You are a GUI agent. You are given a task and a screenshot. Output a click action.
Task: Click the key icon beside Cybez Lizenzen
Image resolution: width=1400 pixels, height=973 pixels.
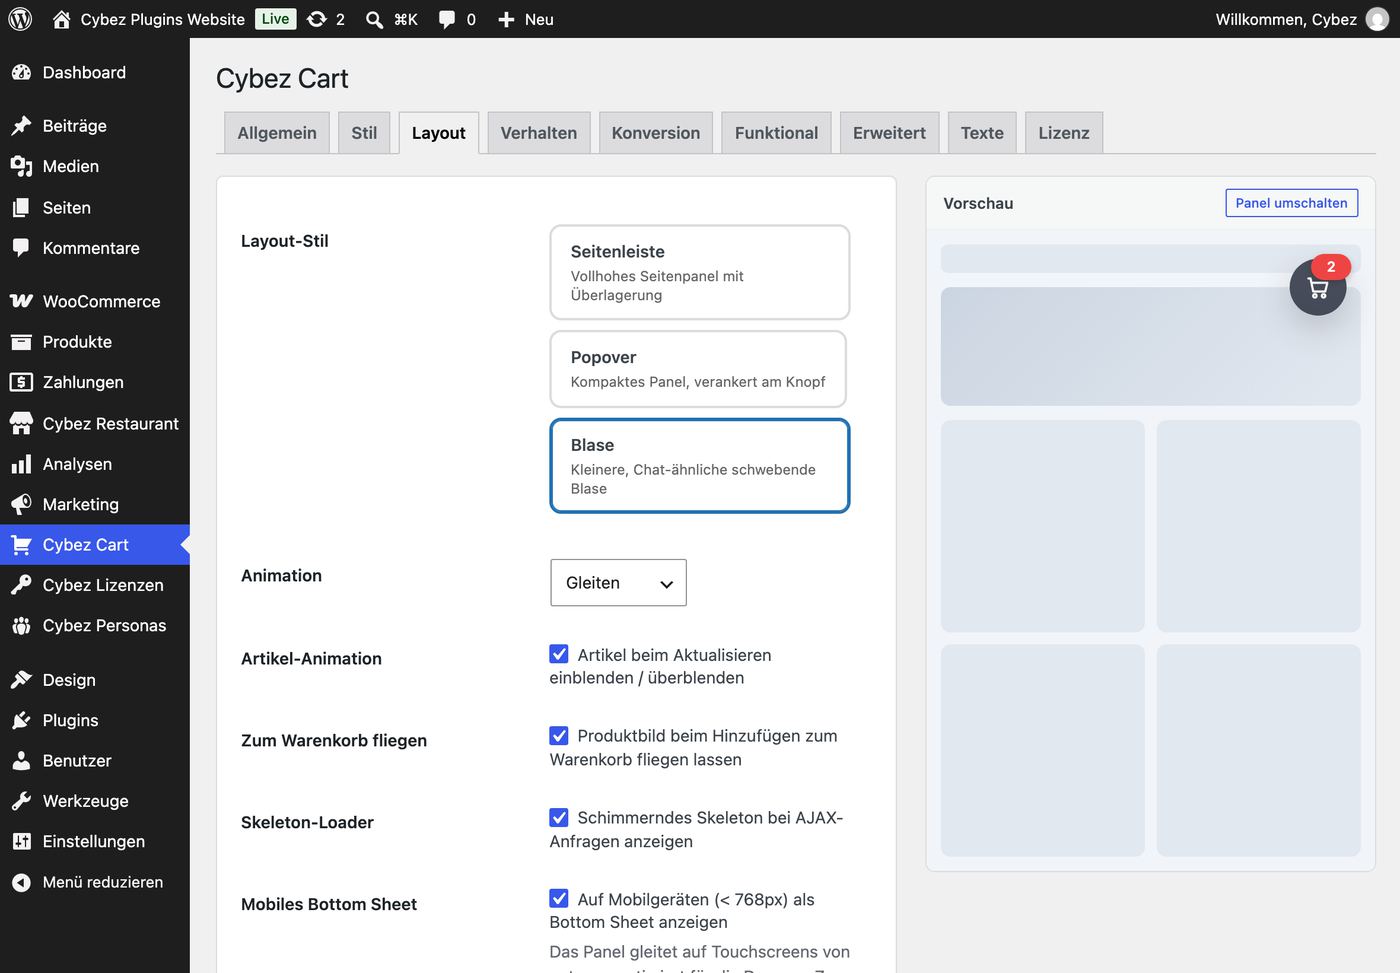(21, 585)
